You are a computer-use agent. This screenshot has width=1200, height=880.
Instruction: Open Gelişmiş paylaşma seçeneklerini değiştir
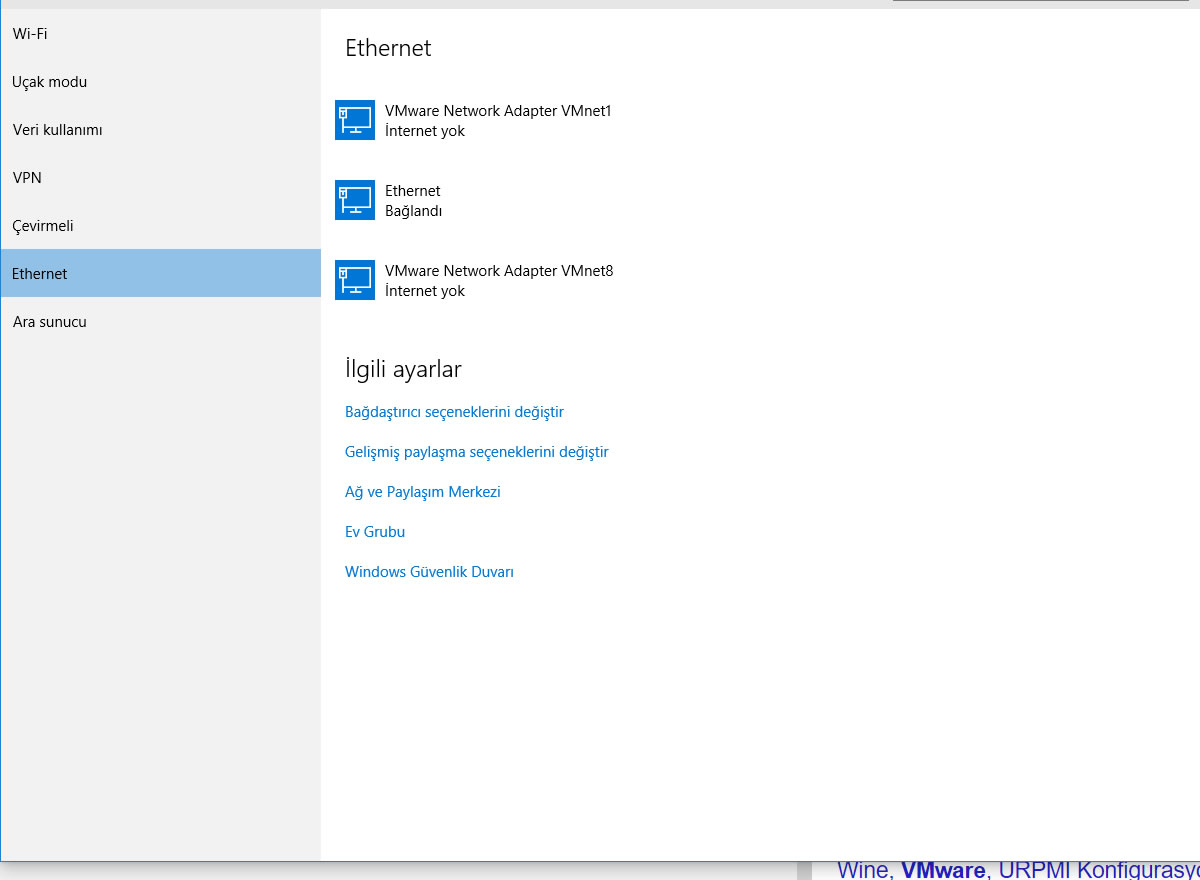[476, 452]
